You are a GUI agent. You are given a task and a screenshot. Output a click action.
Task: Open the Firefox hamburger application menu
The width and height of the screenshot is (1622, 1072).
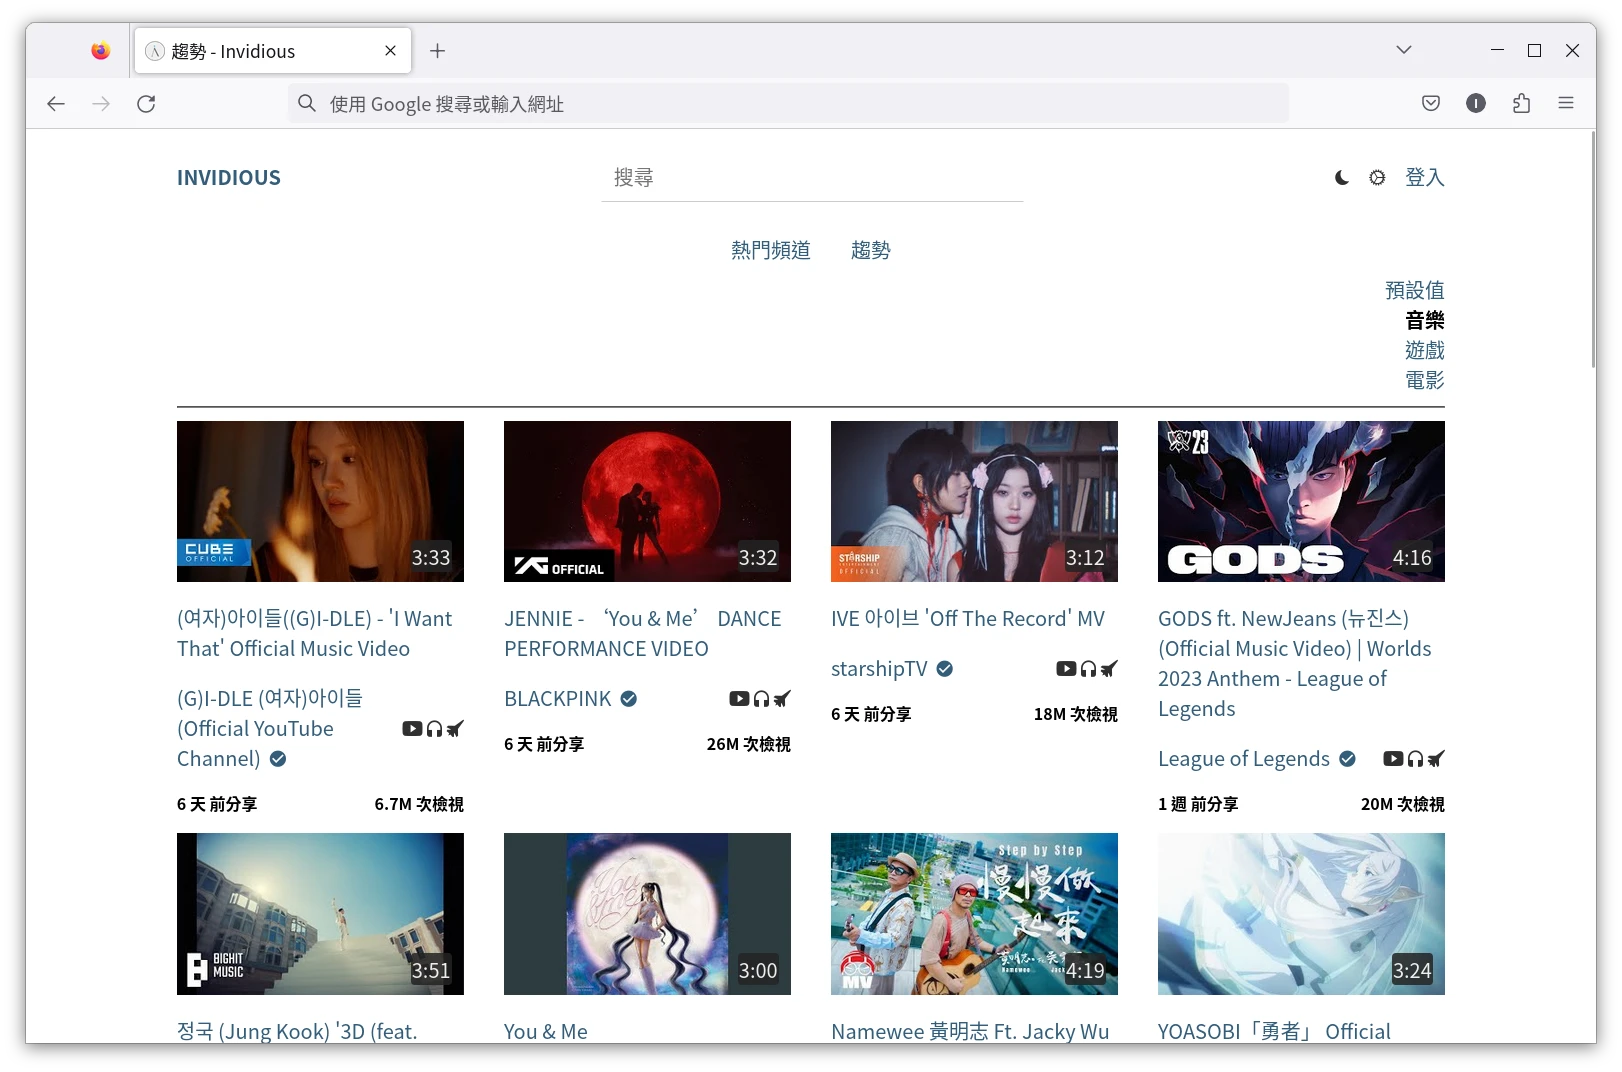coord(1566,103)
